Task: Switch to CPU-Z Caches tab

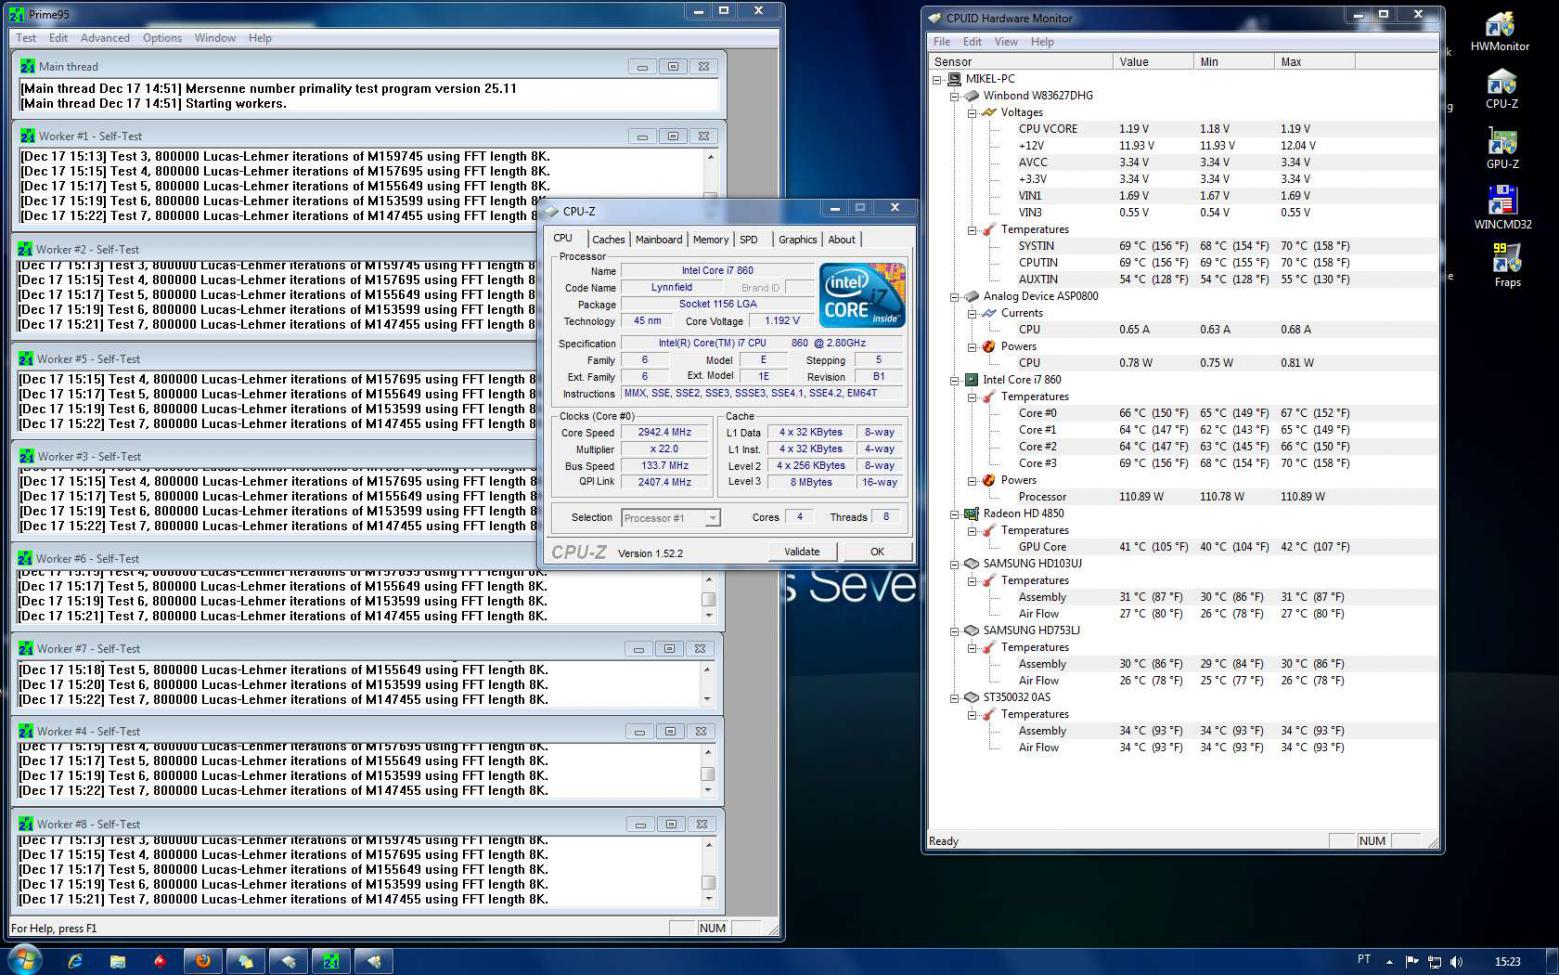Action: click(x=608, y=240)
